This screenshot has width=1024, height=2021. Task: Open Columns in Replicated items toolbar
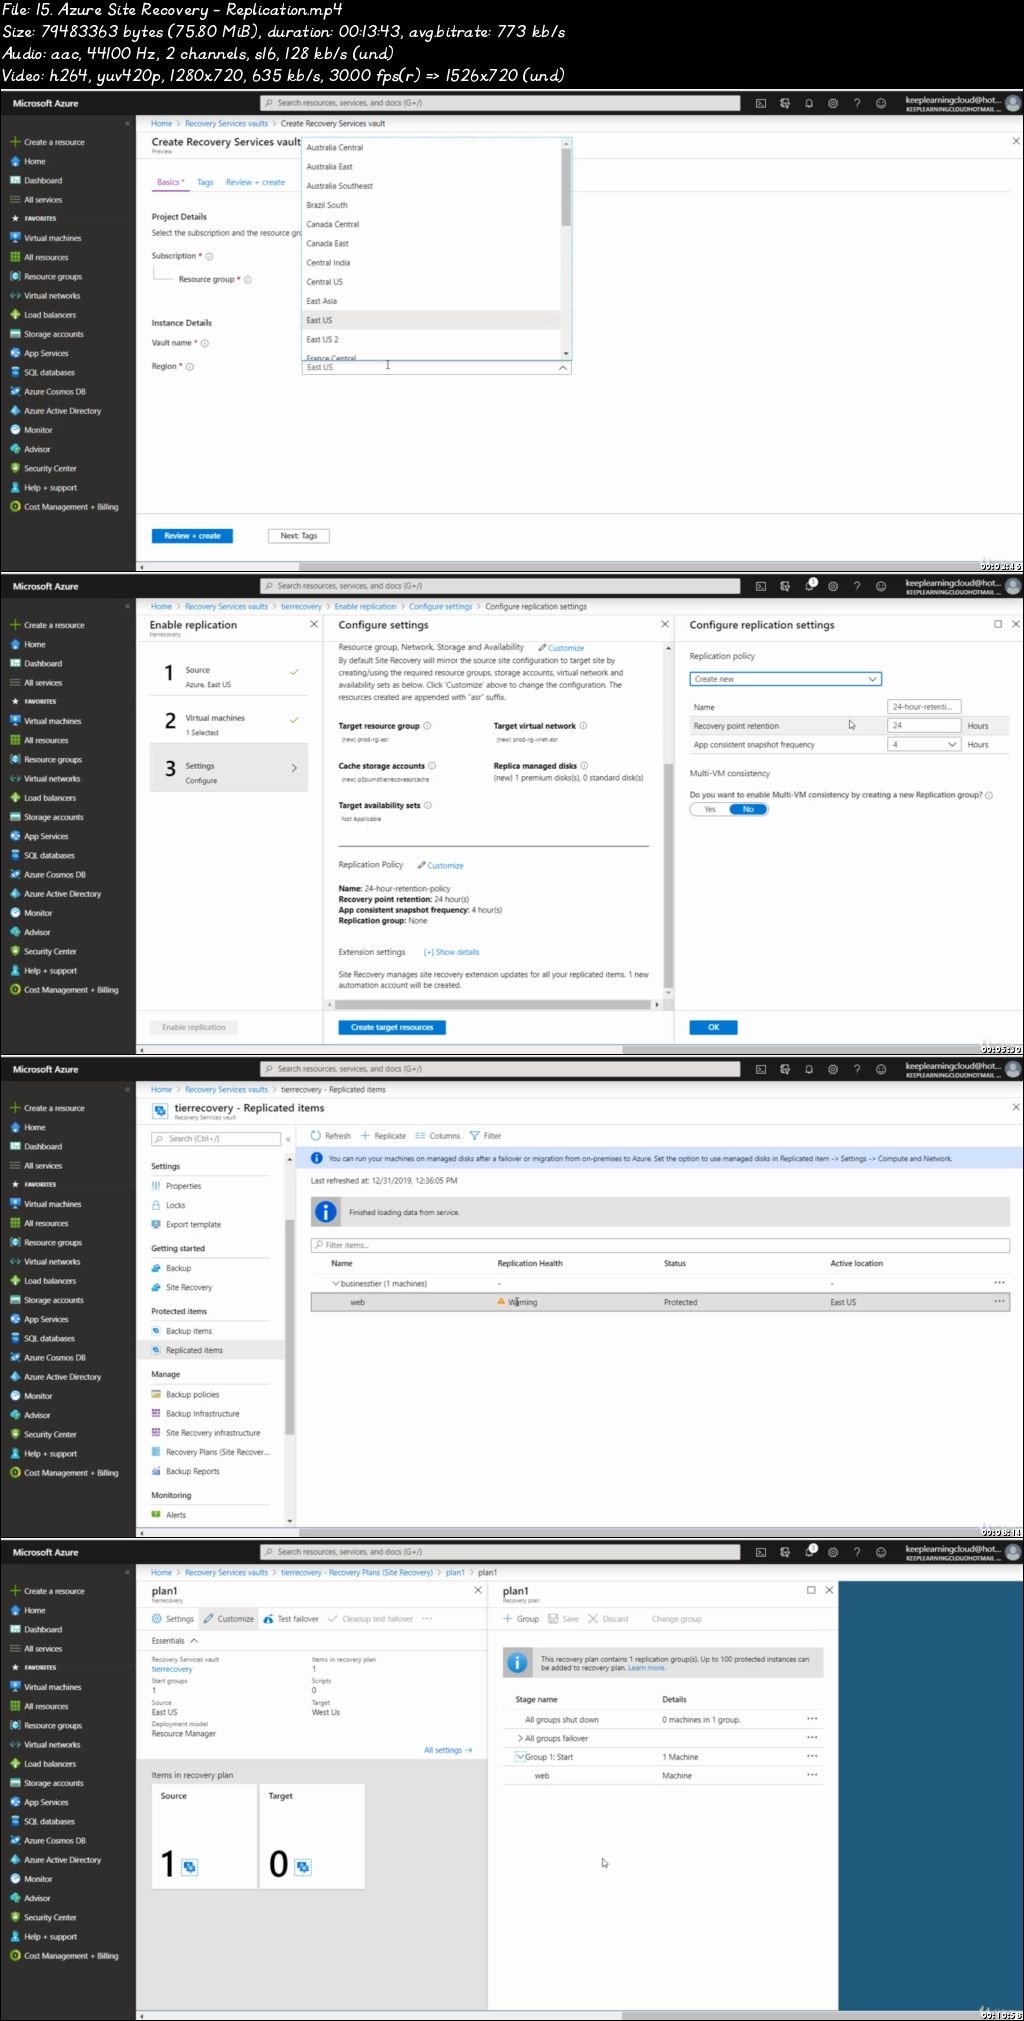[437, 1136]
